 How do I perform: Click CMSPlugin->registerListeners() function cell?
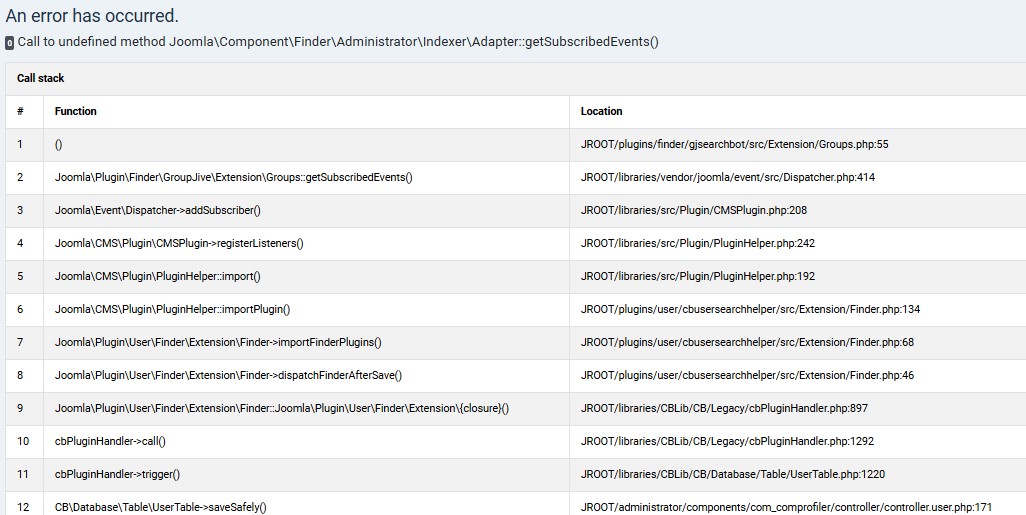[179, 243]
